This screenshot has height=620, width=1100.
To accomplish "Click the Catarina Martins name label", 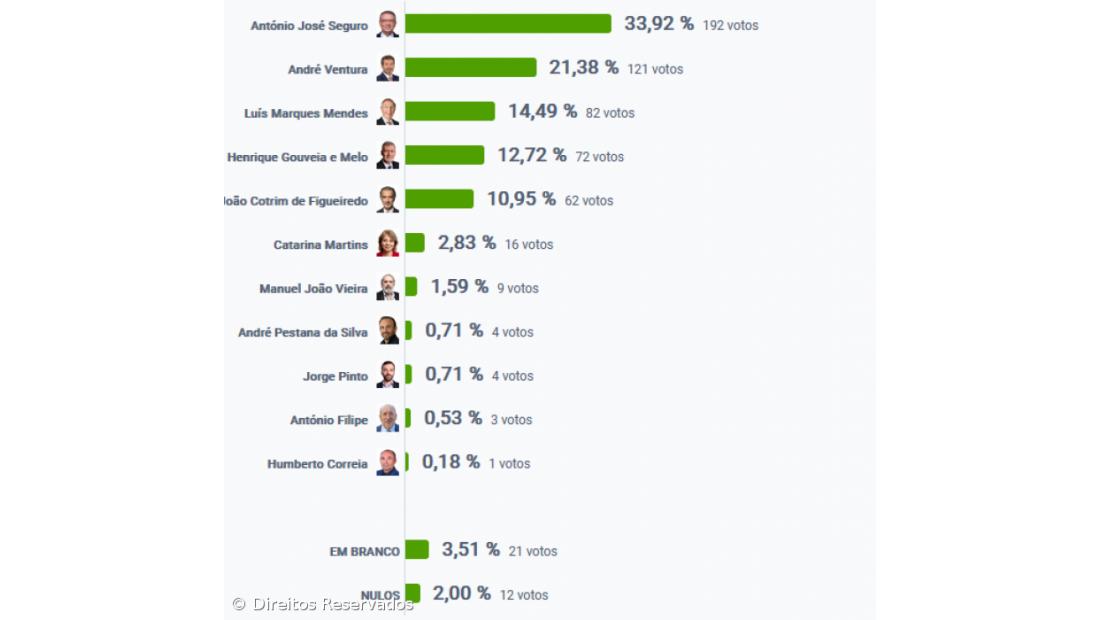I will (320, 245).
